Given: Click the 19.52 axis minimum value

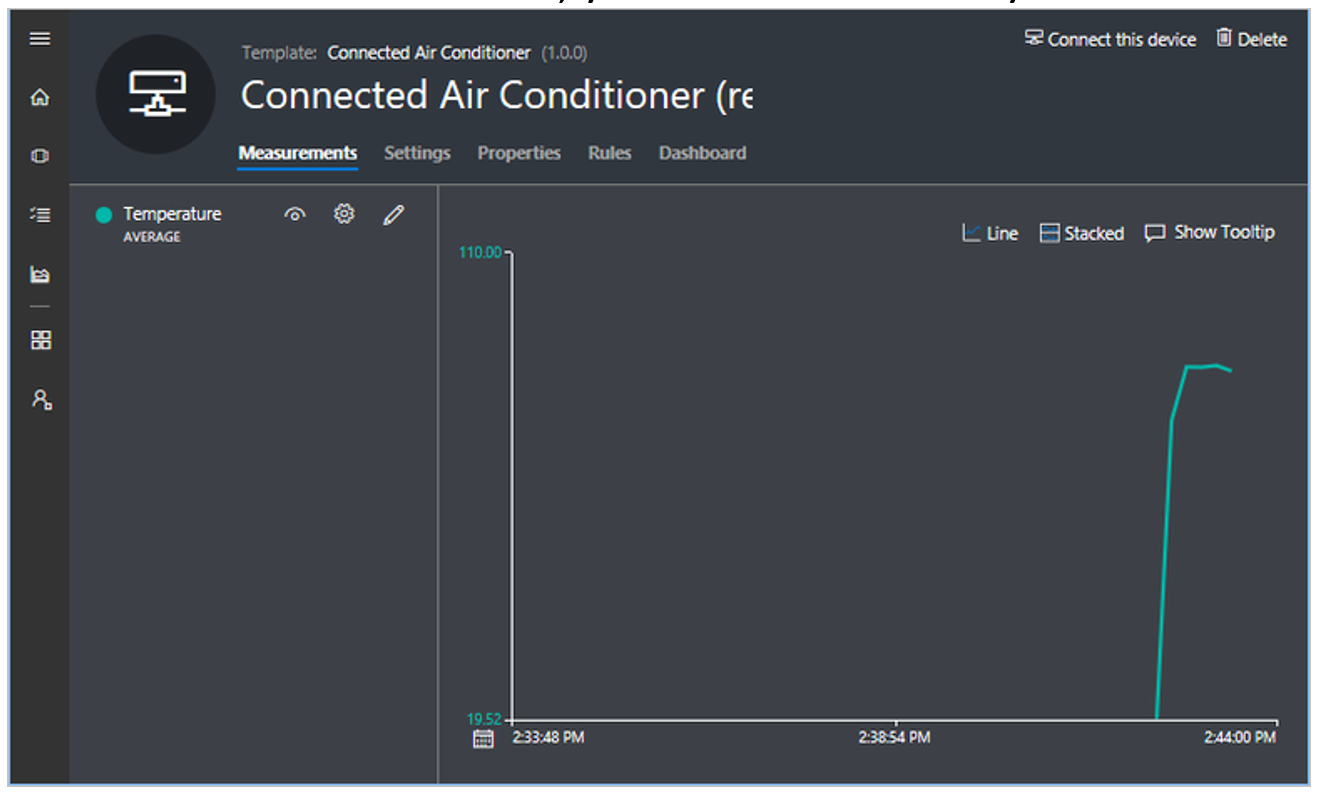Looking at the screenshot, I should 484,718.
